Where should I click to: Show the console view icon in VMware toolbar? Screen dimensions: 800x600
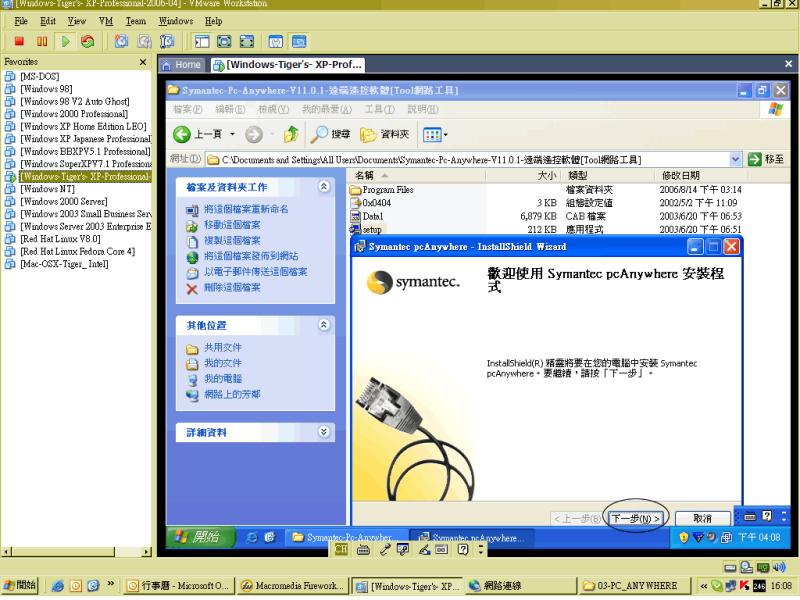(x=299, y=41)
